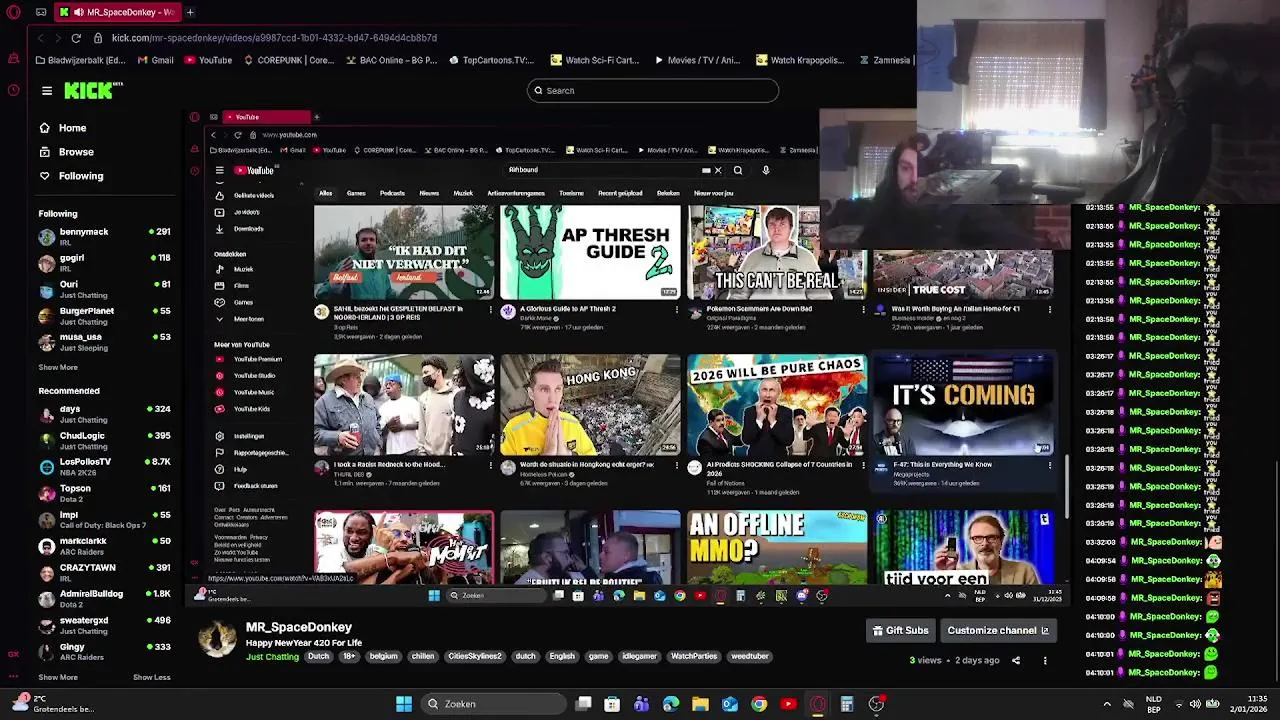Click the Kick search field
1280x720 pixels.
tap(652, 91)
